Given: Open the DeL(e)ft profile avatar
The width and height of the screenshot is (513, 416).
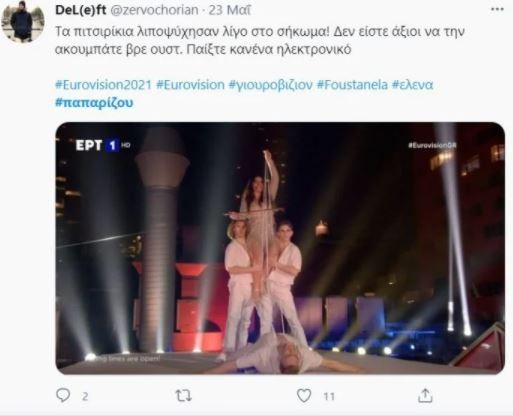Looking at the screenshot, I should pos(23,22).
